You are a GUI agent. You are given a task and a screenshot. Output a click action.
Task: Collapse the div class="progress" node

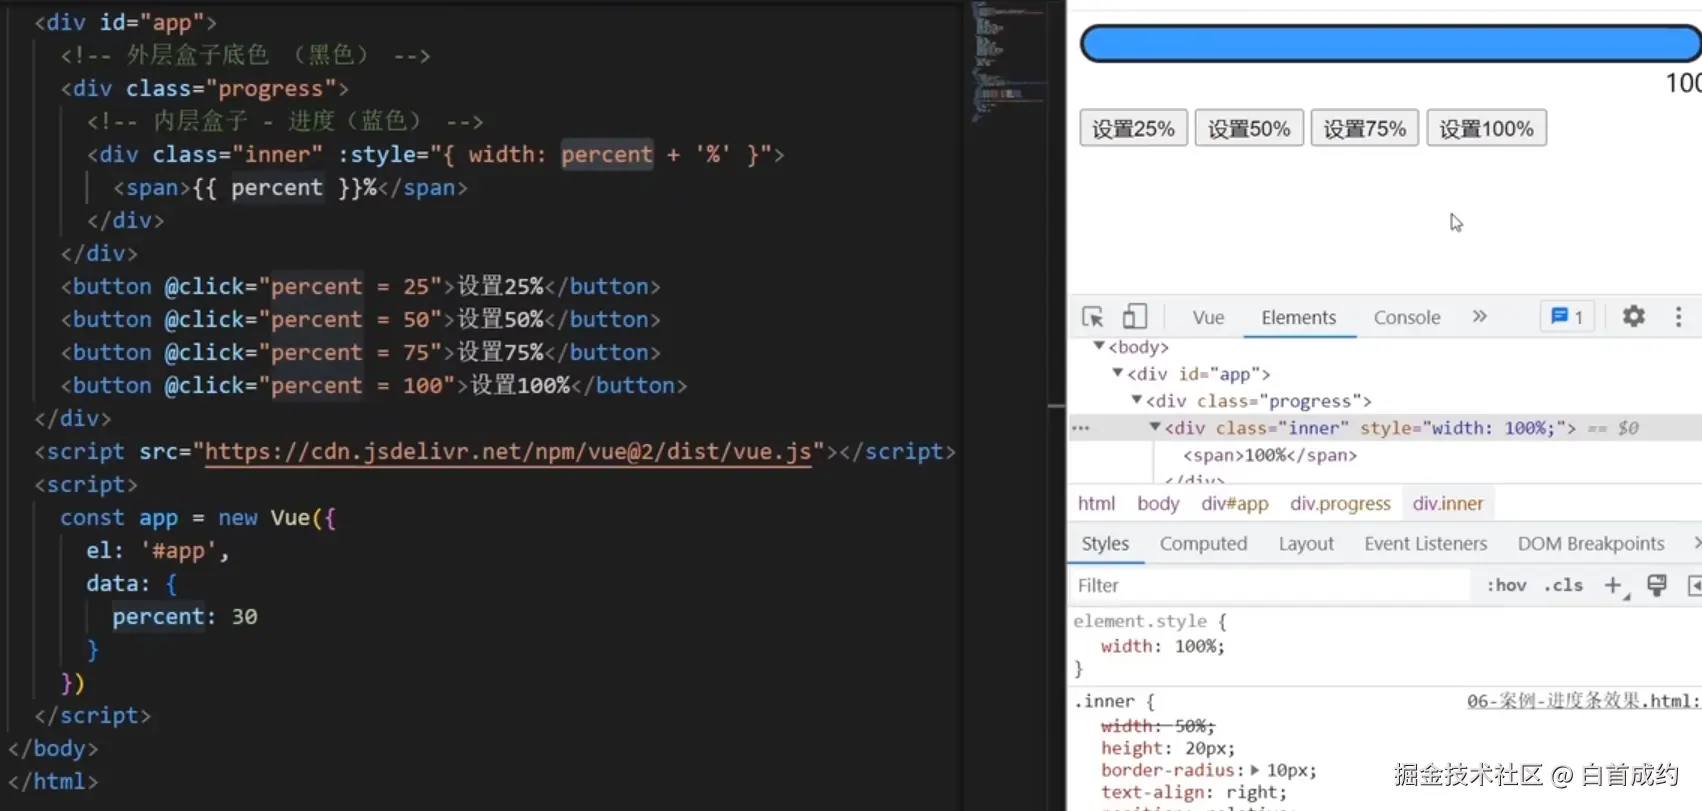(1137, 400)
